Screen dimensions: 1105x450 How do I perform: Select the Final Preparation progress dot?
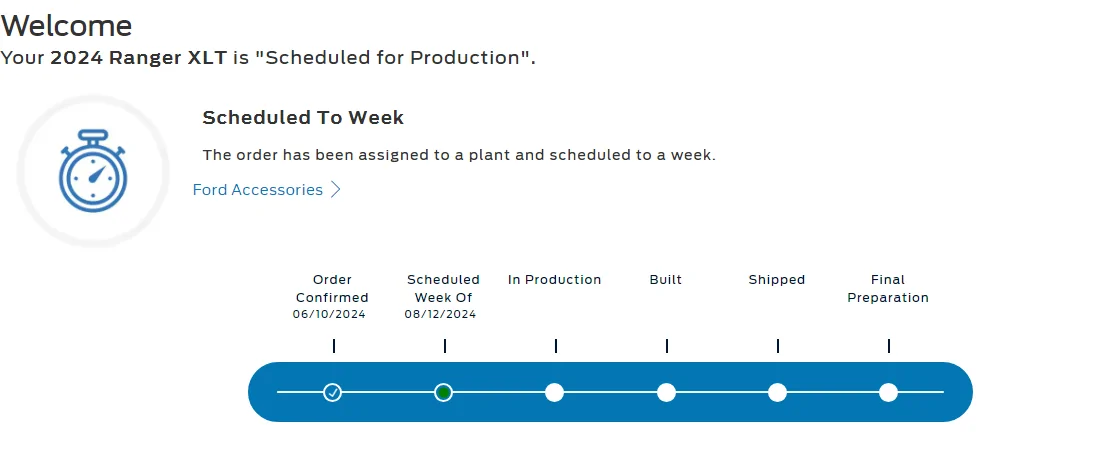pos(889,392)
